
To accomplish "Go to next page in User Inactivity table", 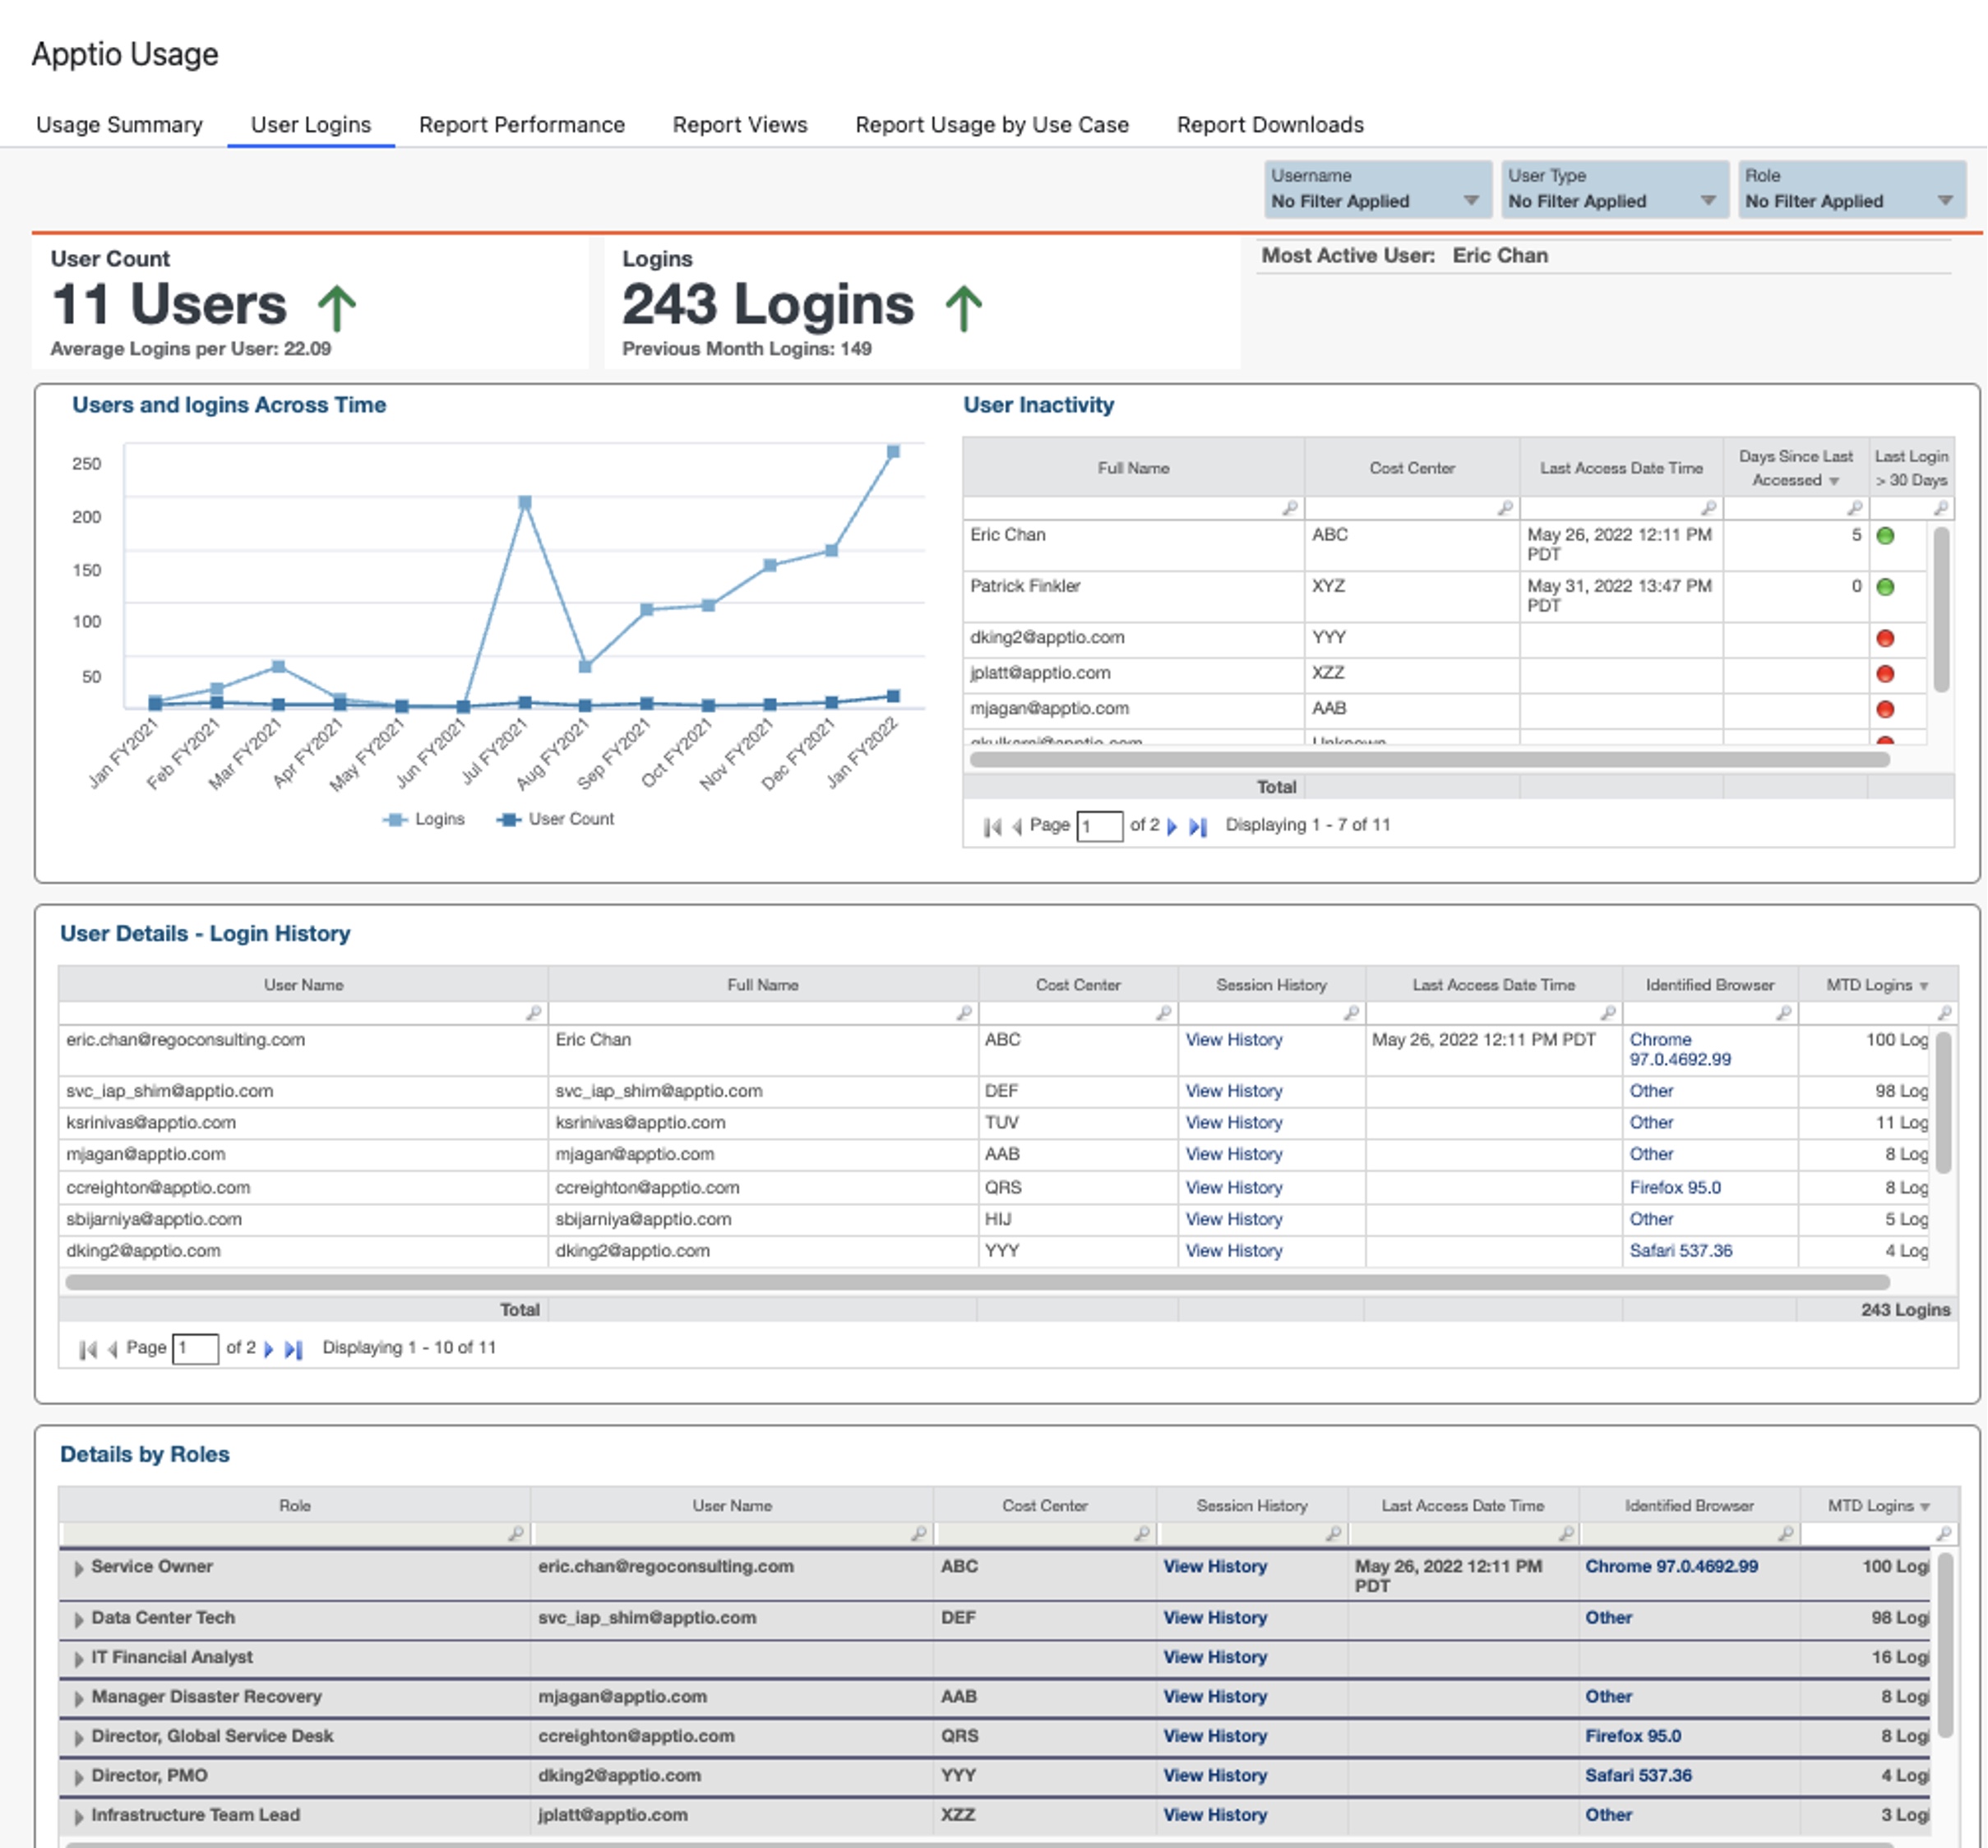I will 1172,826.
